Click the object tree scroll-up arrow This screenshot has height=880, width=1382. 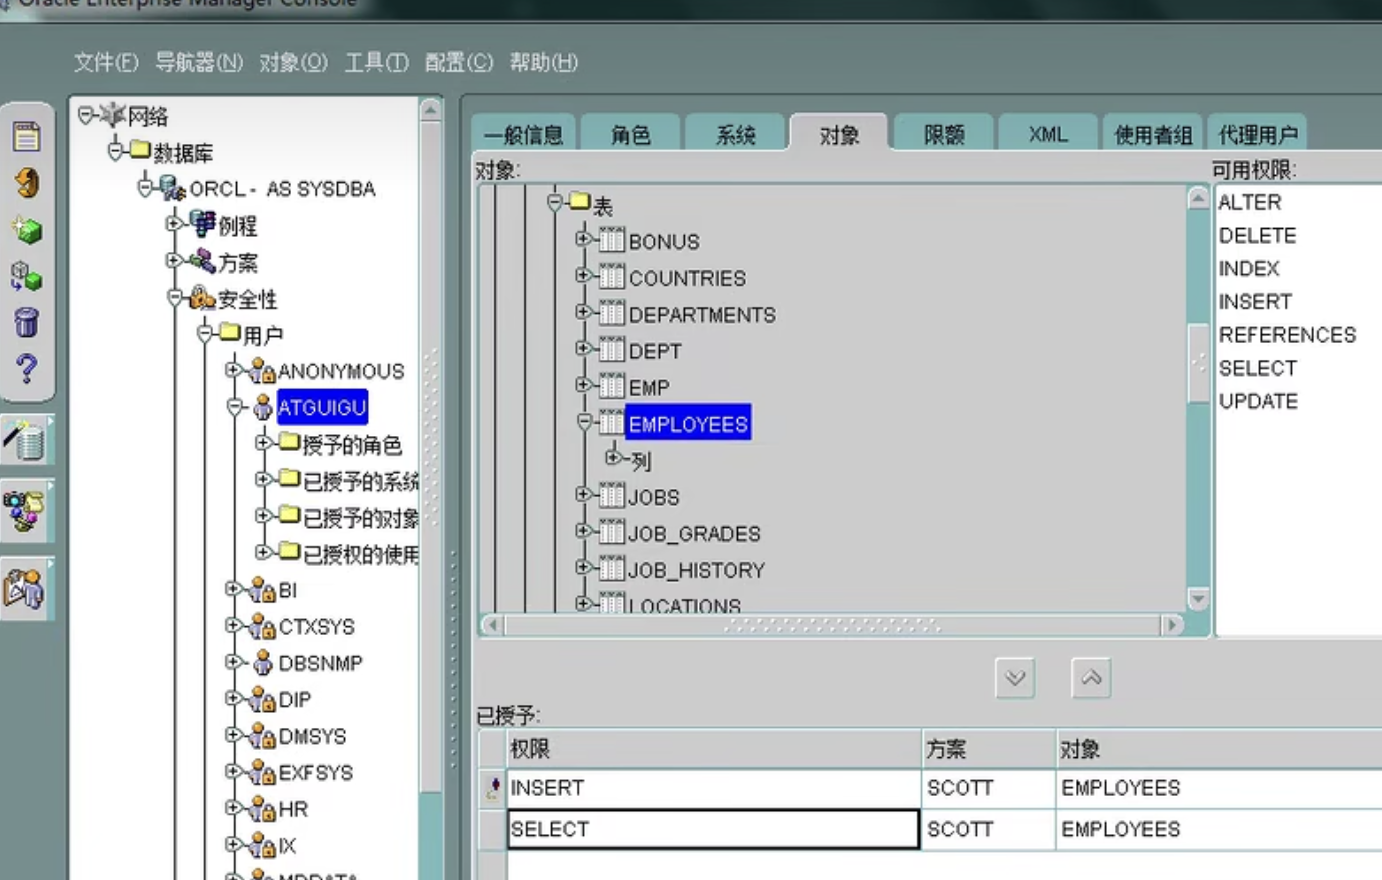click(1198, 198)
